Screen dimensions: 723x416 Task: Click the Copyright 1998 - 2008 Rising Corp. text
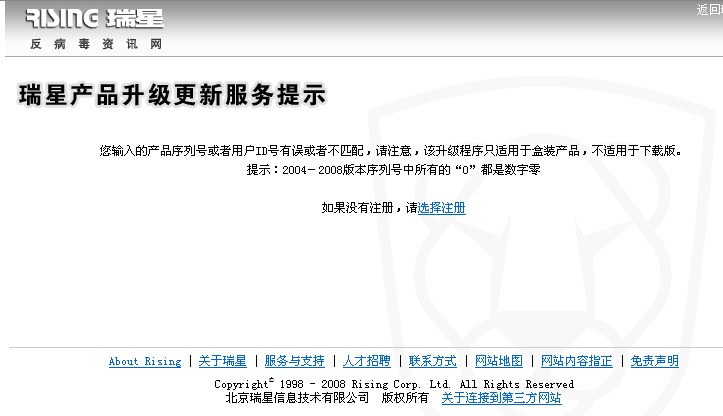pyautogui.click(x=394, y=384)
